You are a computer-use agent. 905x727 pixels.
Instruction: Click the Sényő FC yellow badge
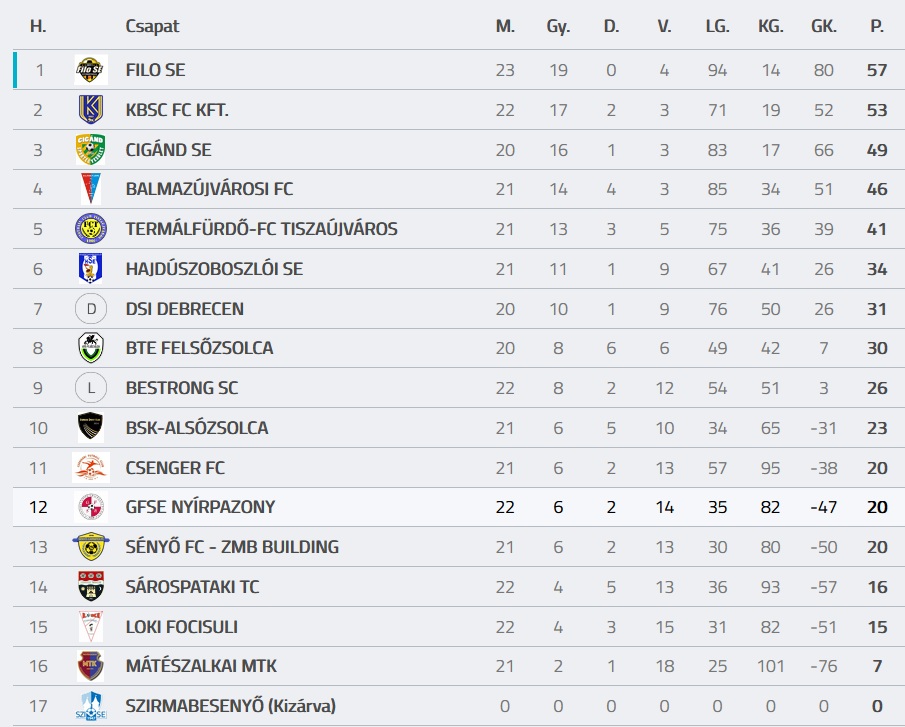point(91,547)
